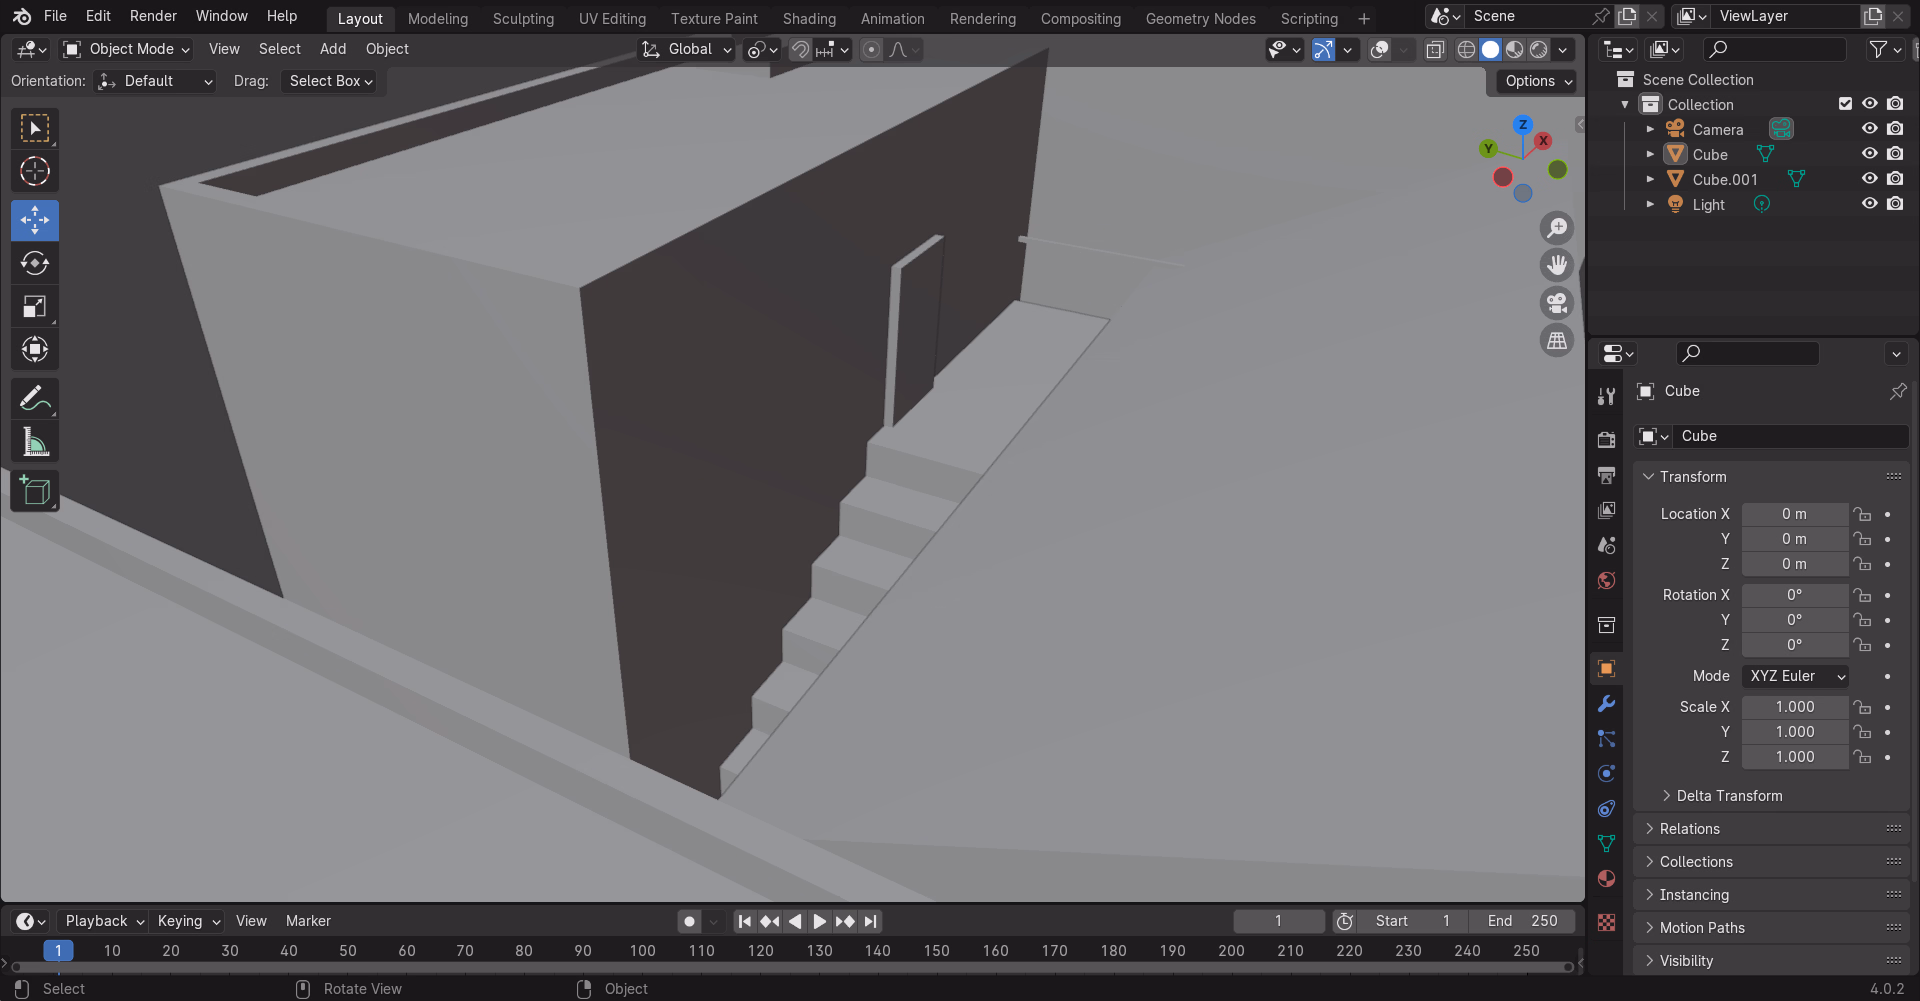
Task: Click the Location X value field
Action: 1794,514
